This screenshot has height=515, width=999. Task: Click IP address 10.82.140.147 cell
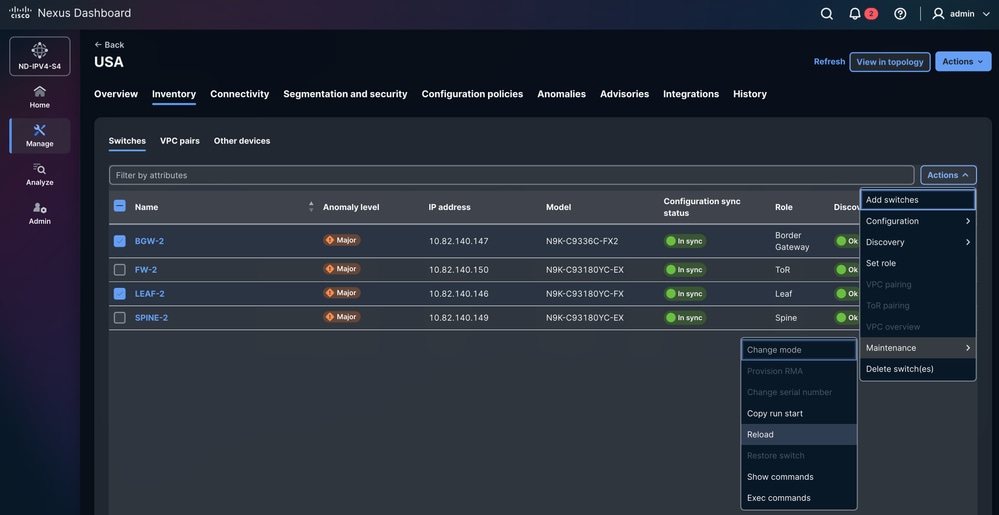pos(459,242)
